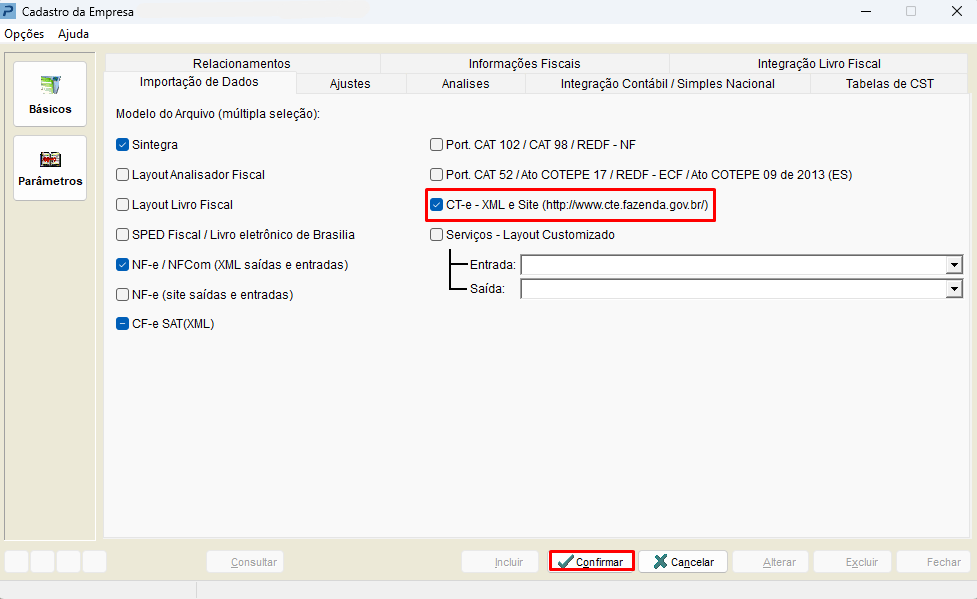977x599 pixels.
Task: Click the 'Modelo do Arquivo (múltipla seleção):' label
Action: tap(217, 114)
